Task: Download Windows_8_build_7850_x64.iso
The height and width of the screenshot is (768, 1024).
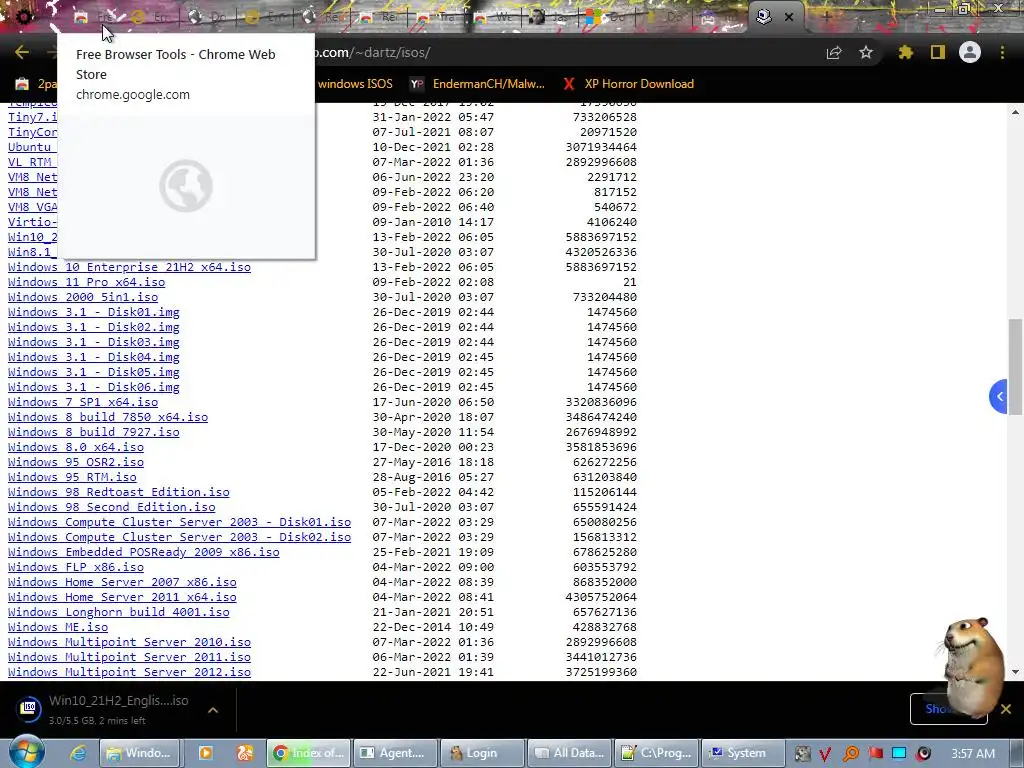Action: 108,417
